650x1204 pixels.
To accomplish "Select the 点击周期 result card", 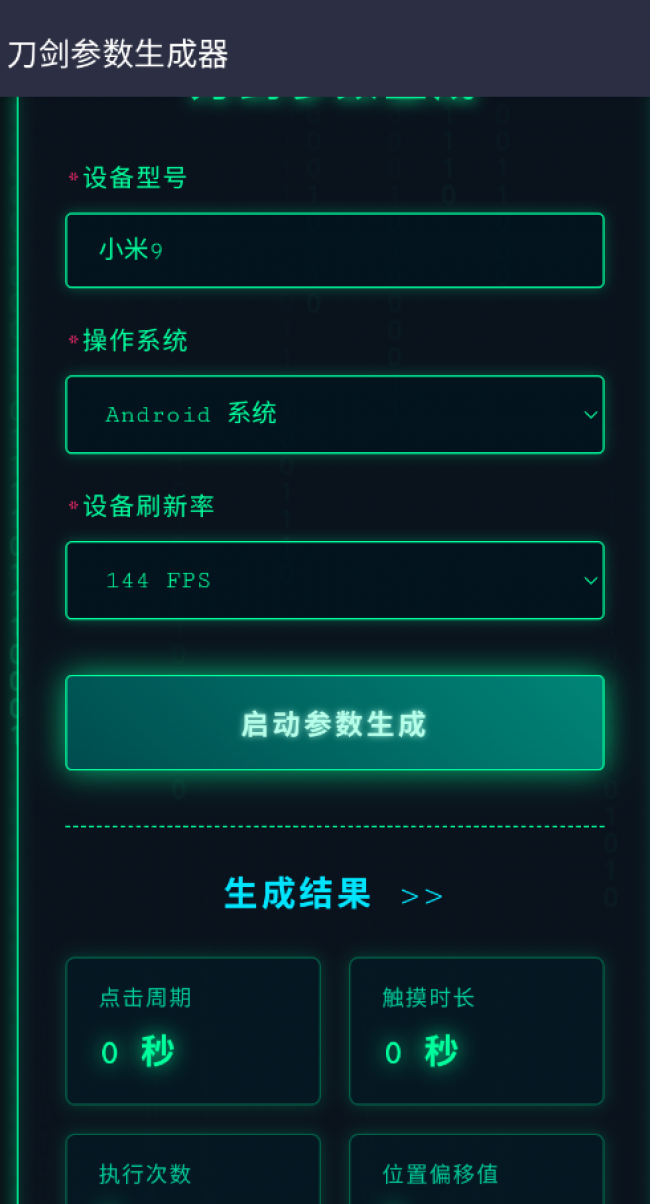I will 193,1031.
